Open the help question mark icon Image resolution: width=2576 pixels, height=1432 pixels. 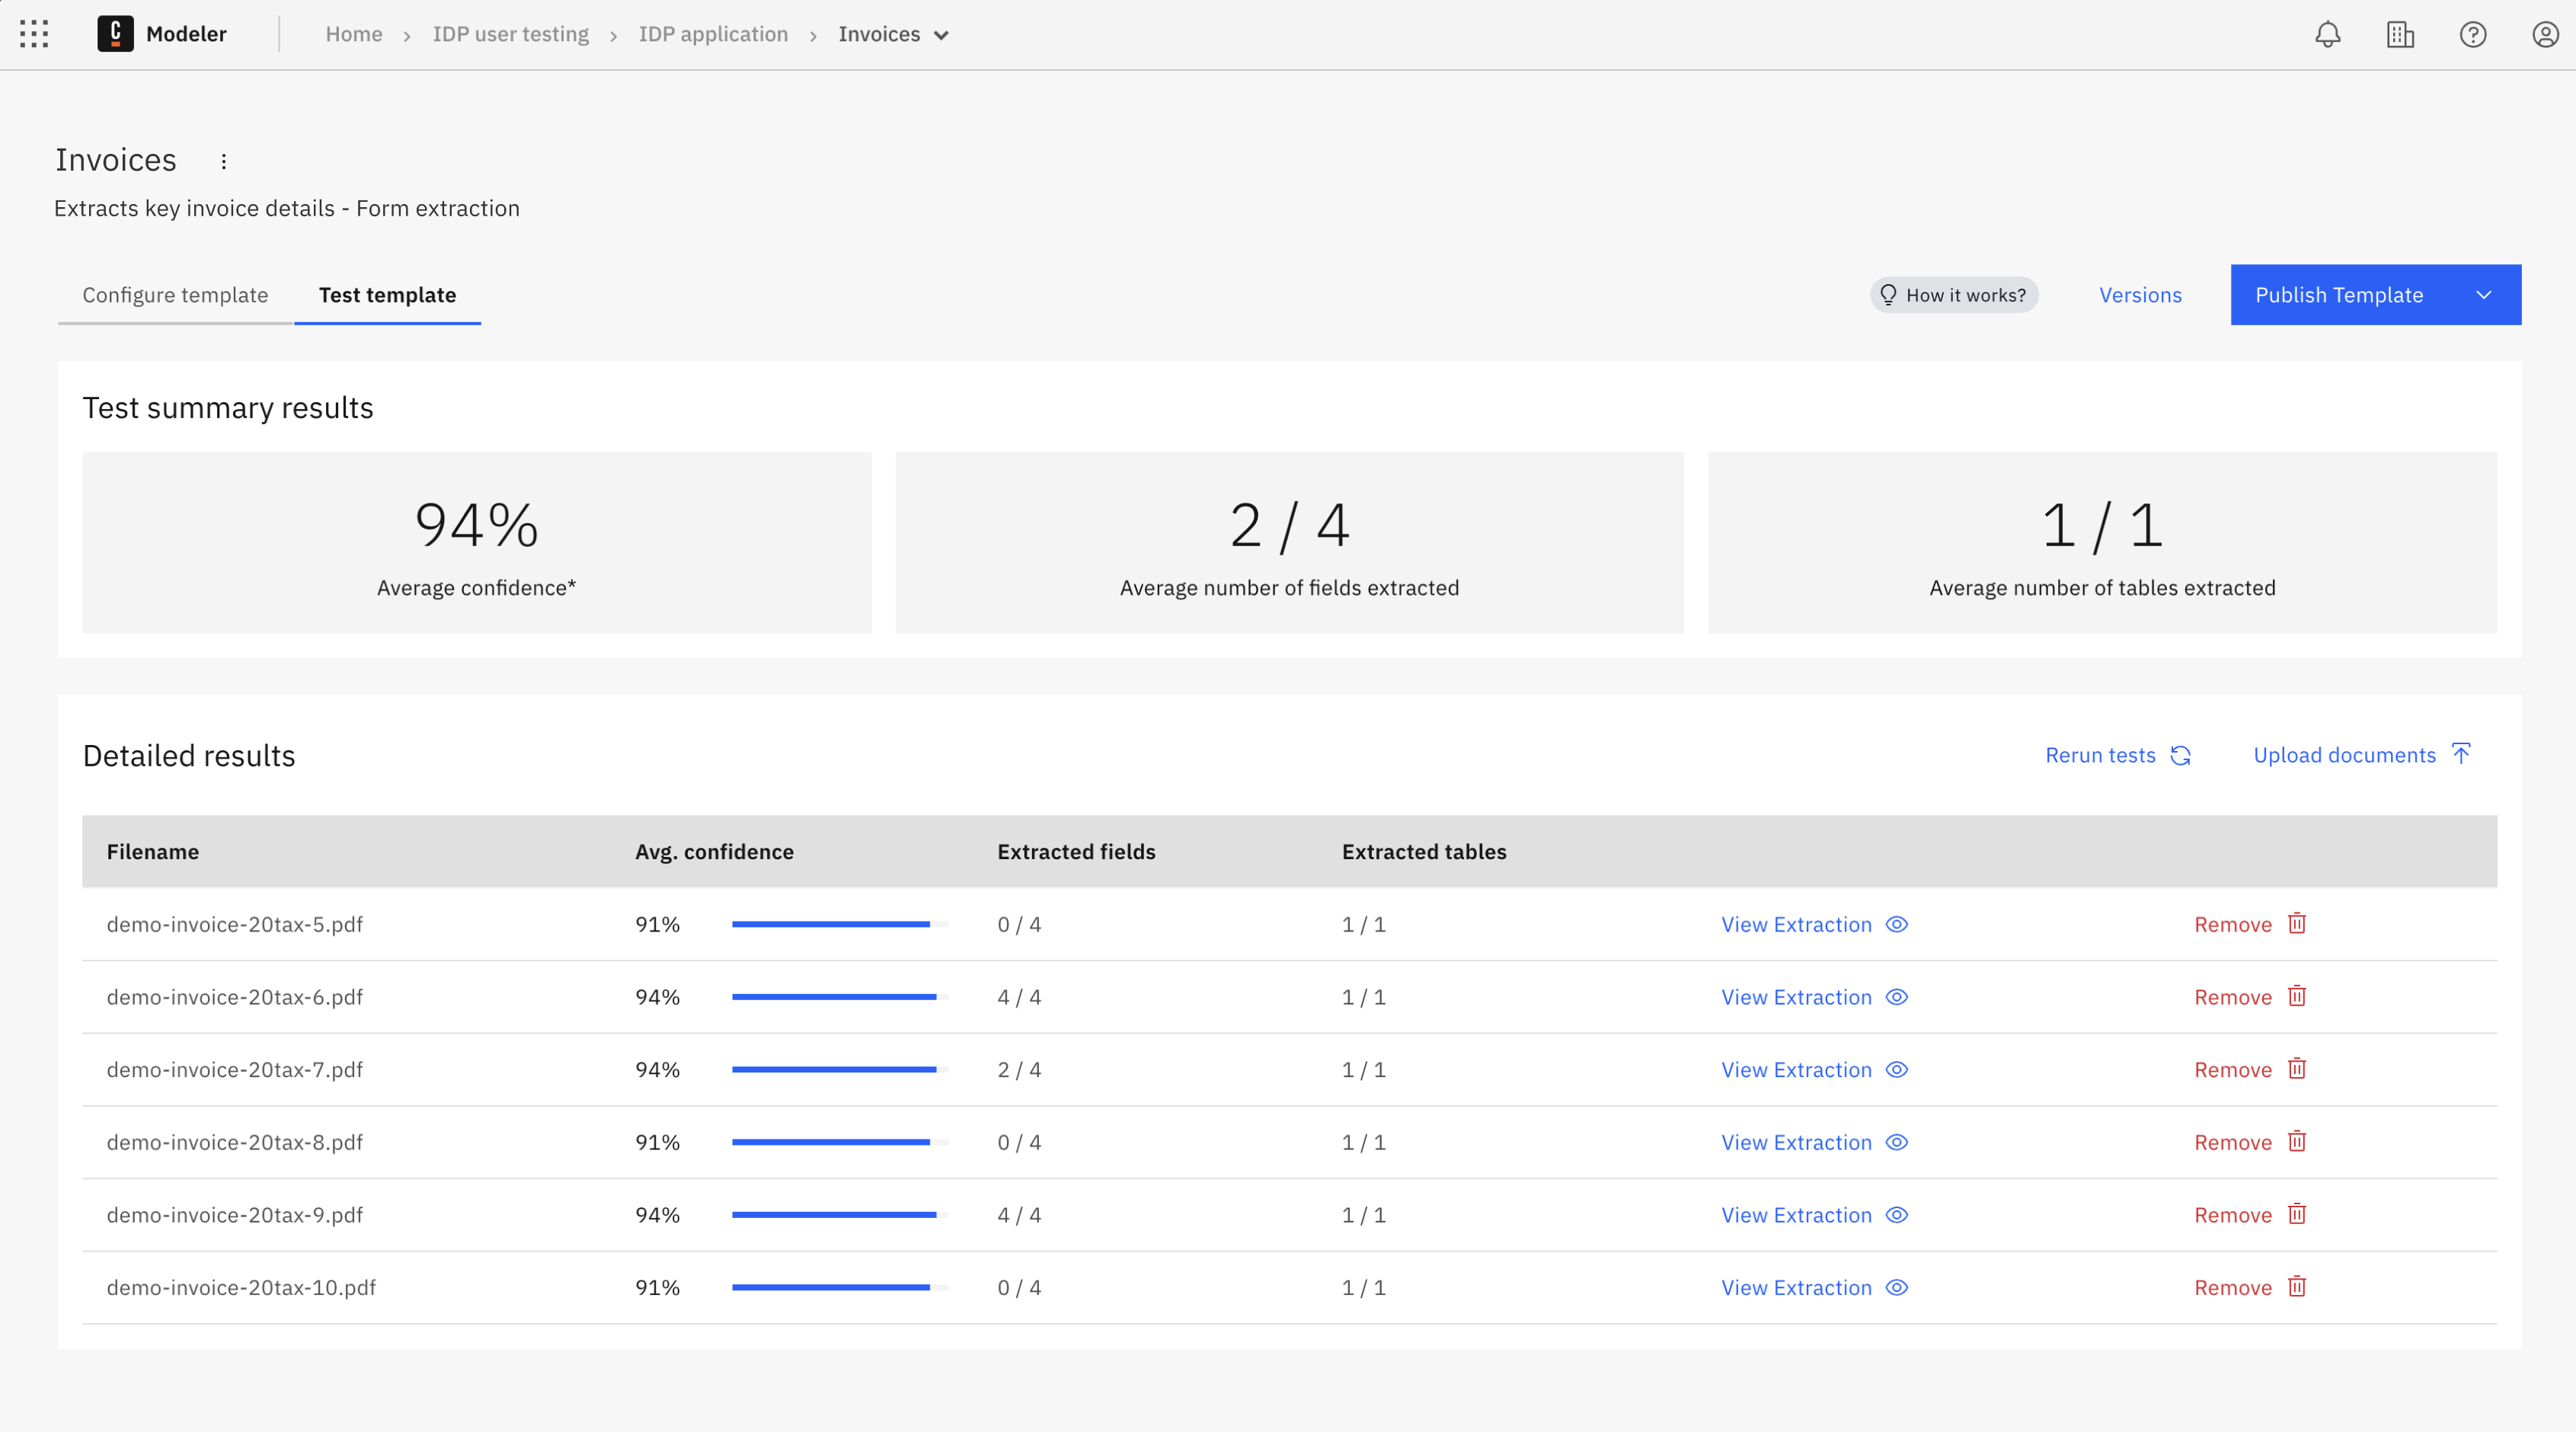tap(2472, 35)
